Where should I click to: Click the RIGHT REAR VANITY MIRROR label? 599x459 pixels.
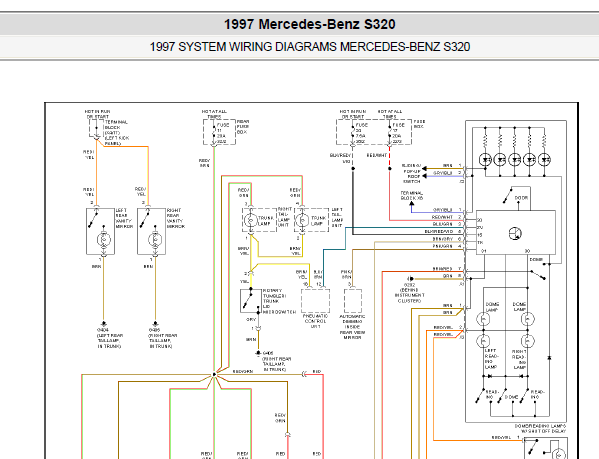[176, 218]
